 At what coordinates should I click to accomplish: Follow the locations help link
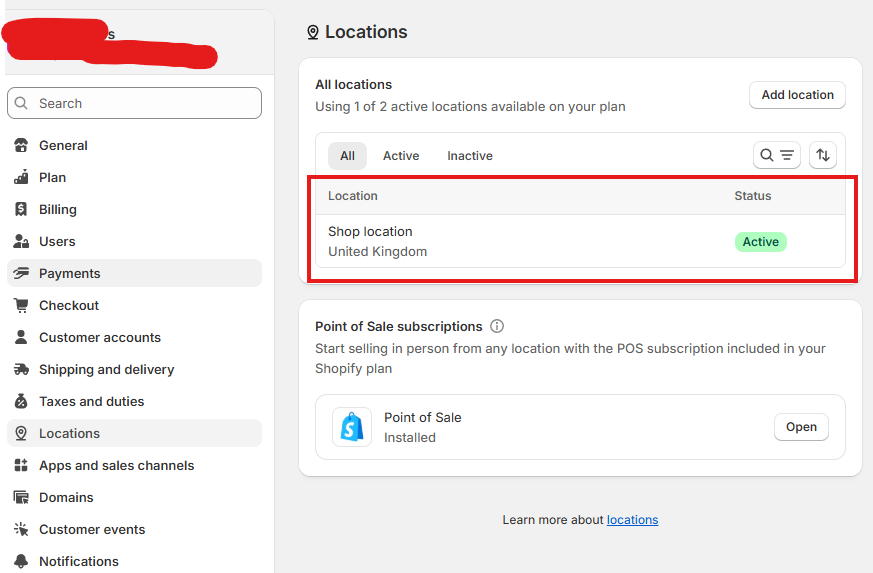(x=632, y=520)
